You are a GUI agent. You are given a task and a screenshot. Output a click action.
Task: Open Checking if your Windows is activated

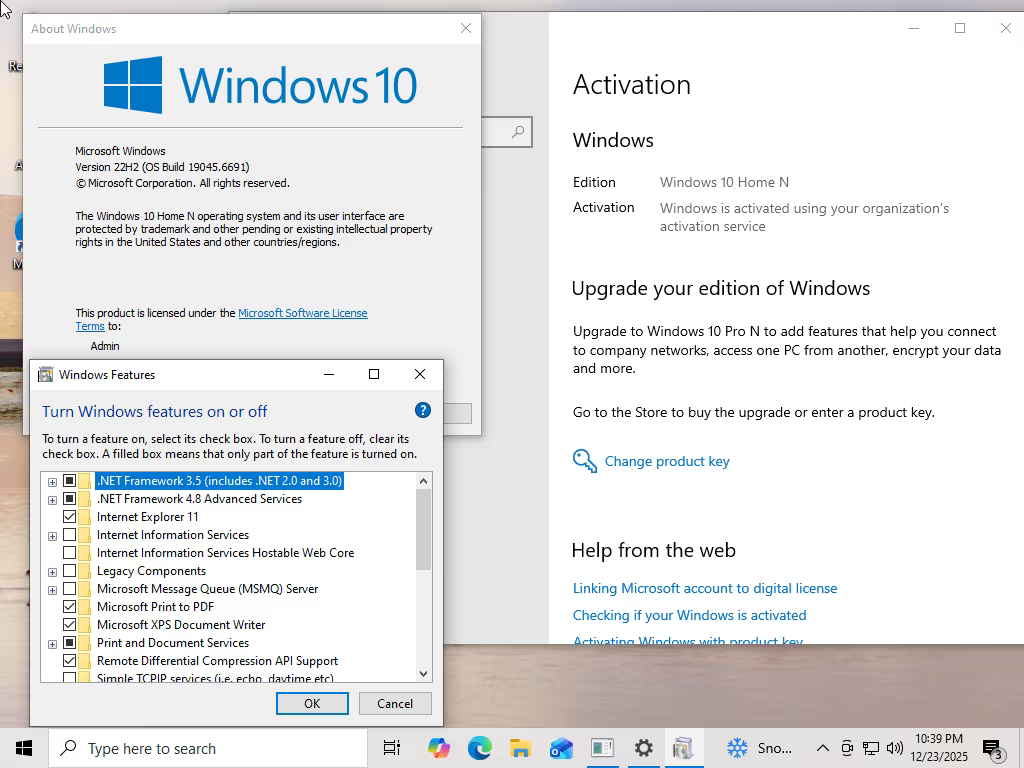coord(690,615)
